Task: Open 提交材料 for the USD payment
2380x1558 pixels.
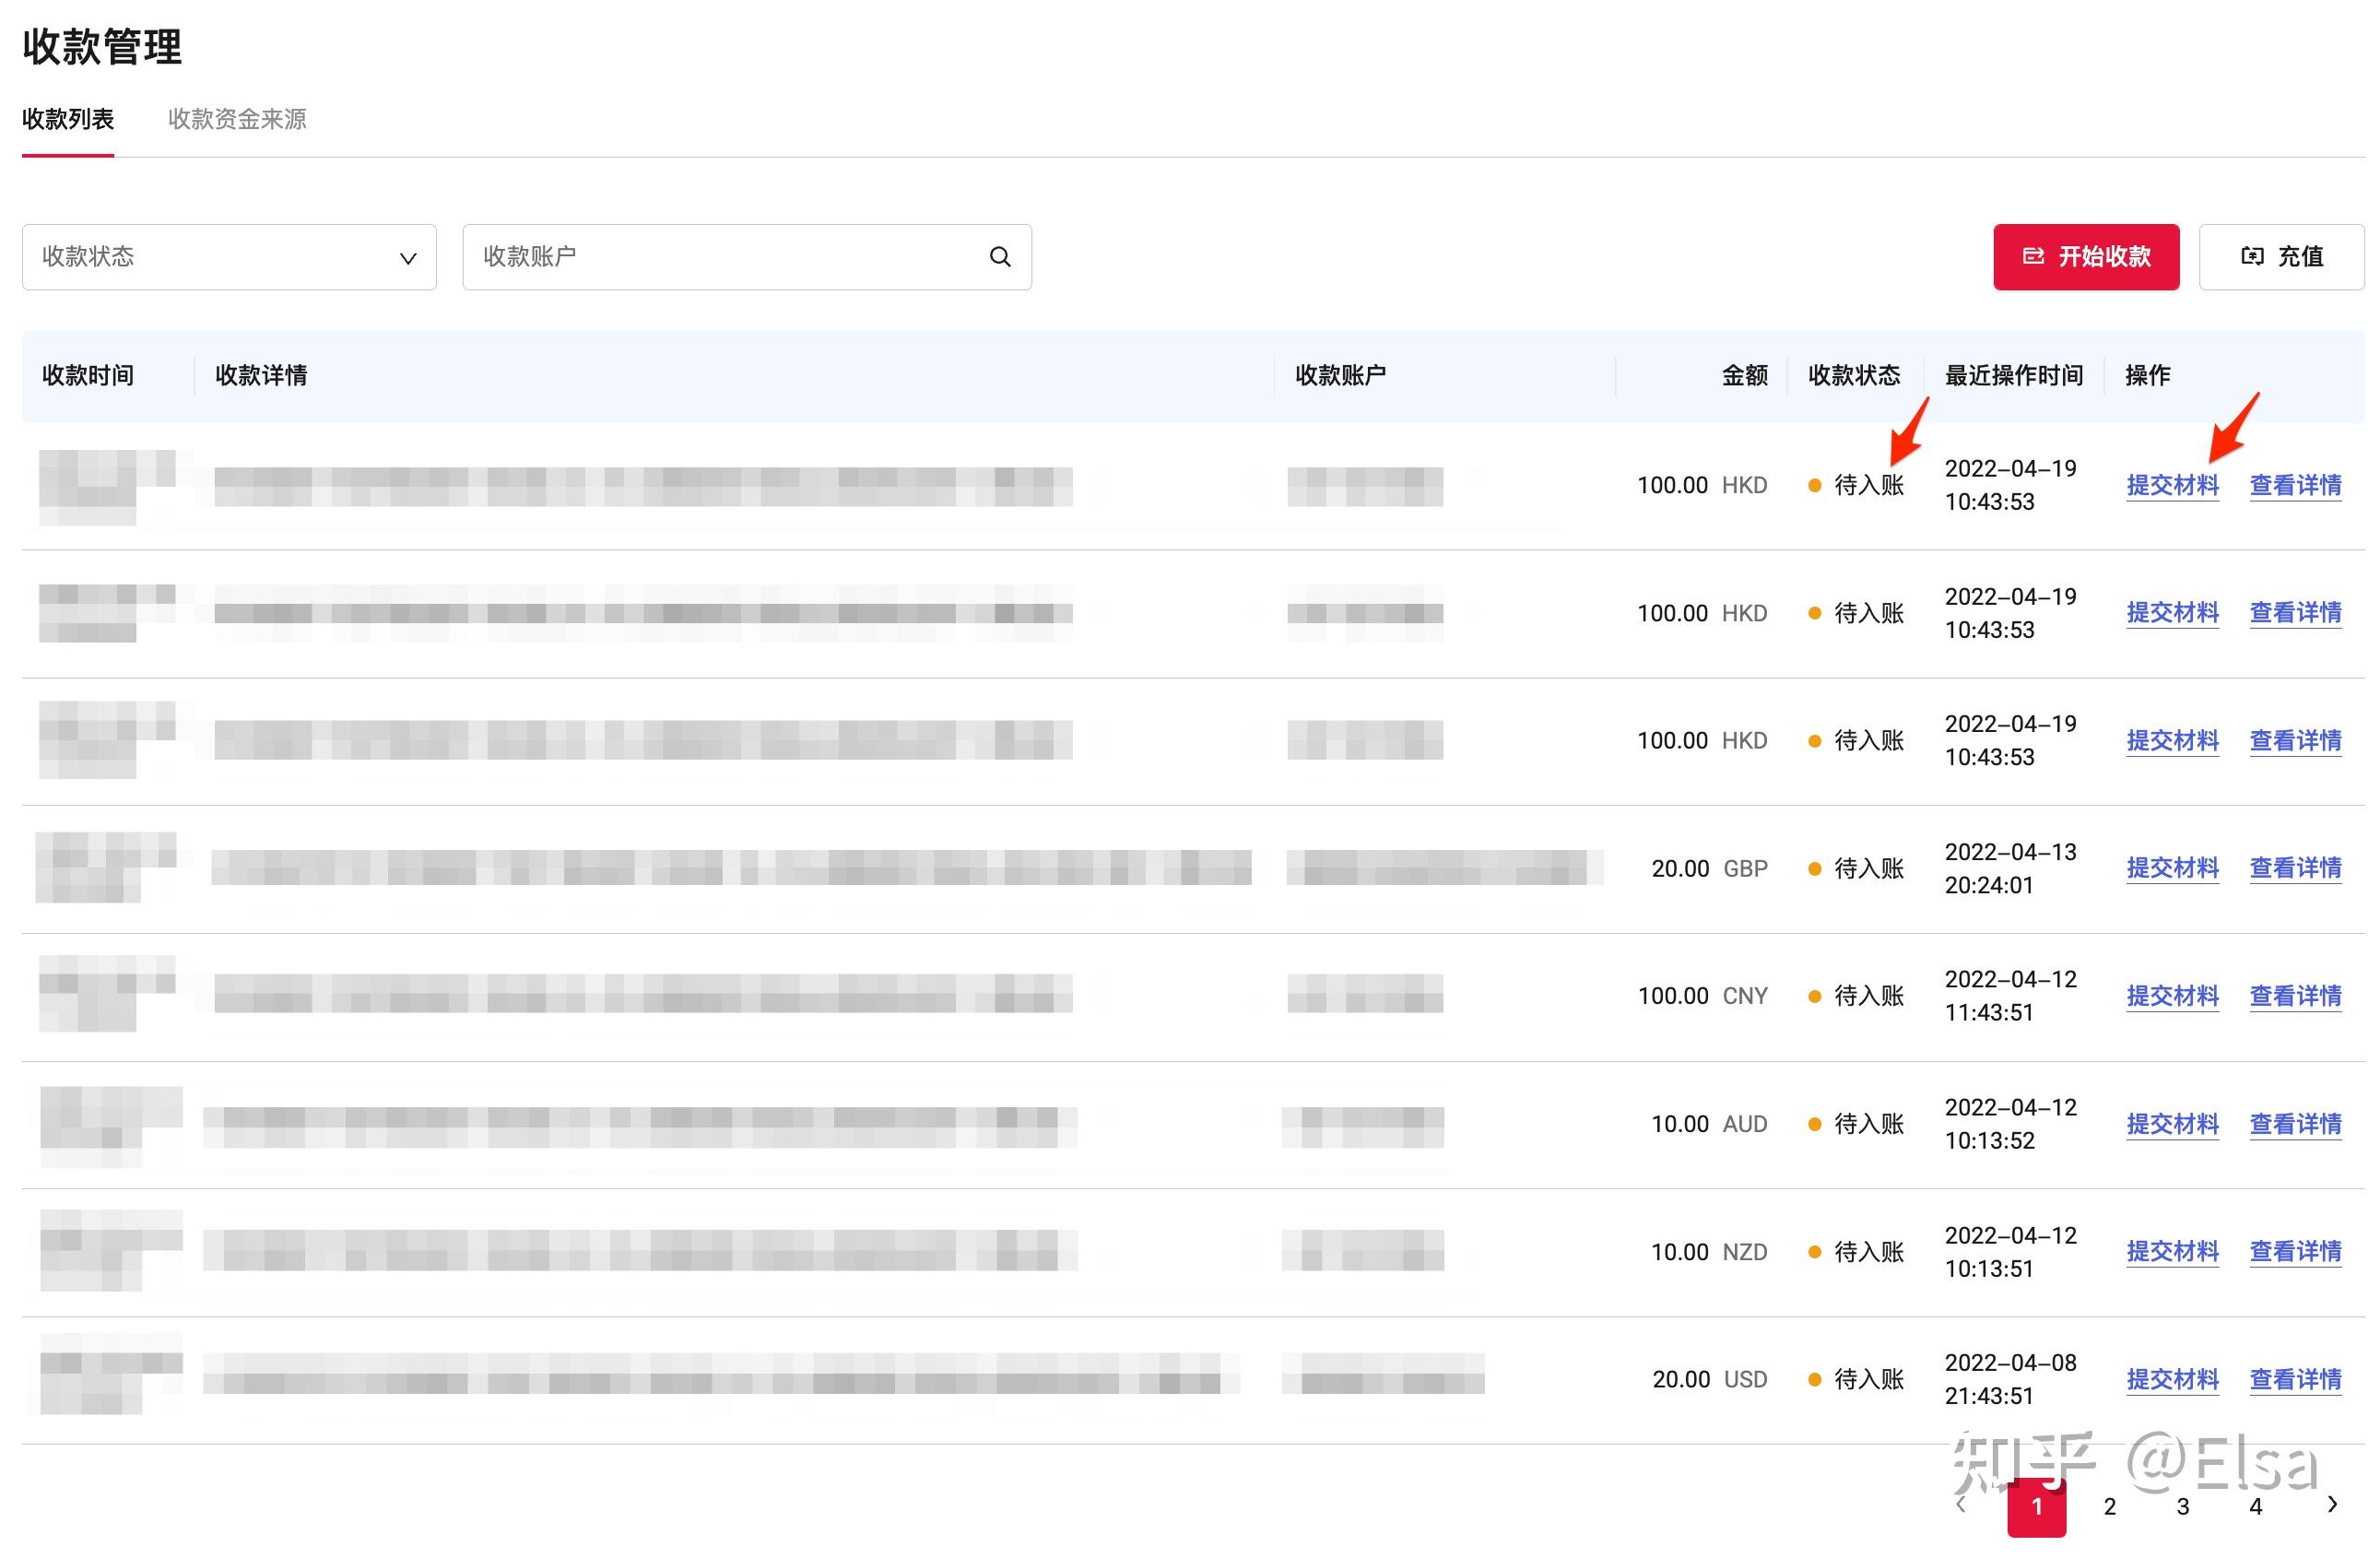Action: pyautogui.click(x=2172, y=1379)
